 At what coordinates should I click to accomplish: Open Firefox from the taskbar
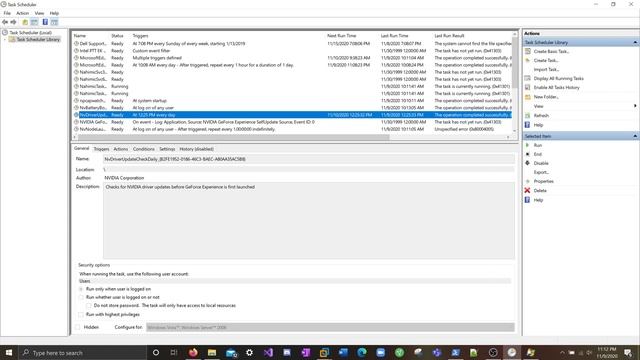pos(193,353)
